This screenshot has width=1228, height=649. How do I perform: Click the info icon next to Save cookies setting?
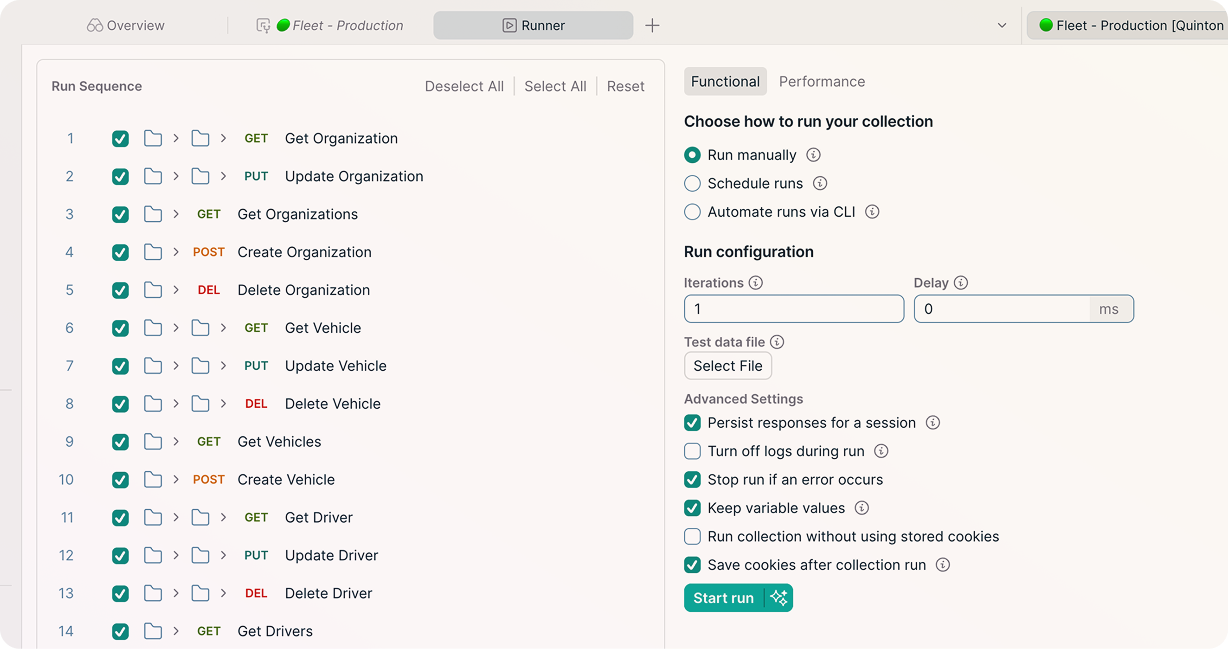pyautogui.click(x=941, y=565)
